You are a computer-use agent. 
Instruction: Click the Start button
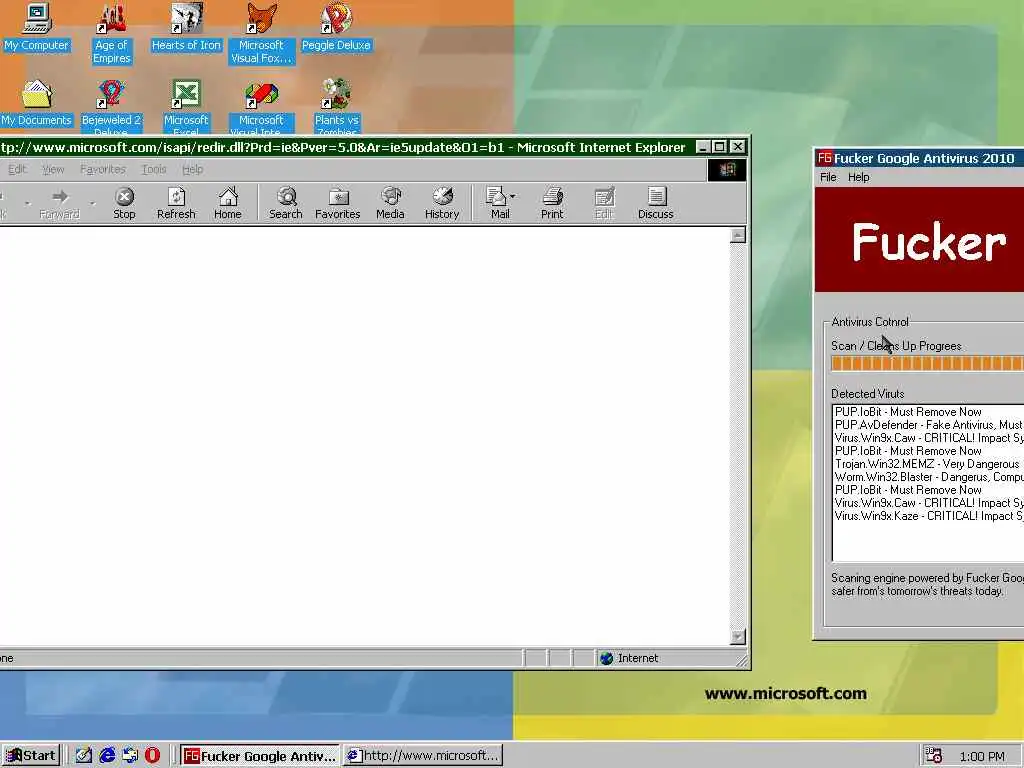tap(31, 756)
